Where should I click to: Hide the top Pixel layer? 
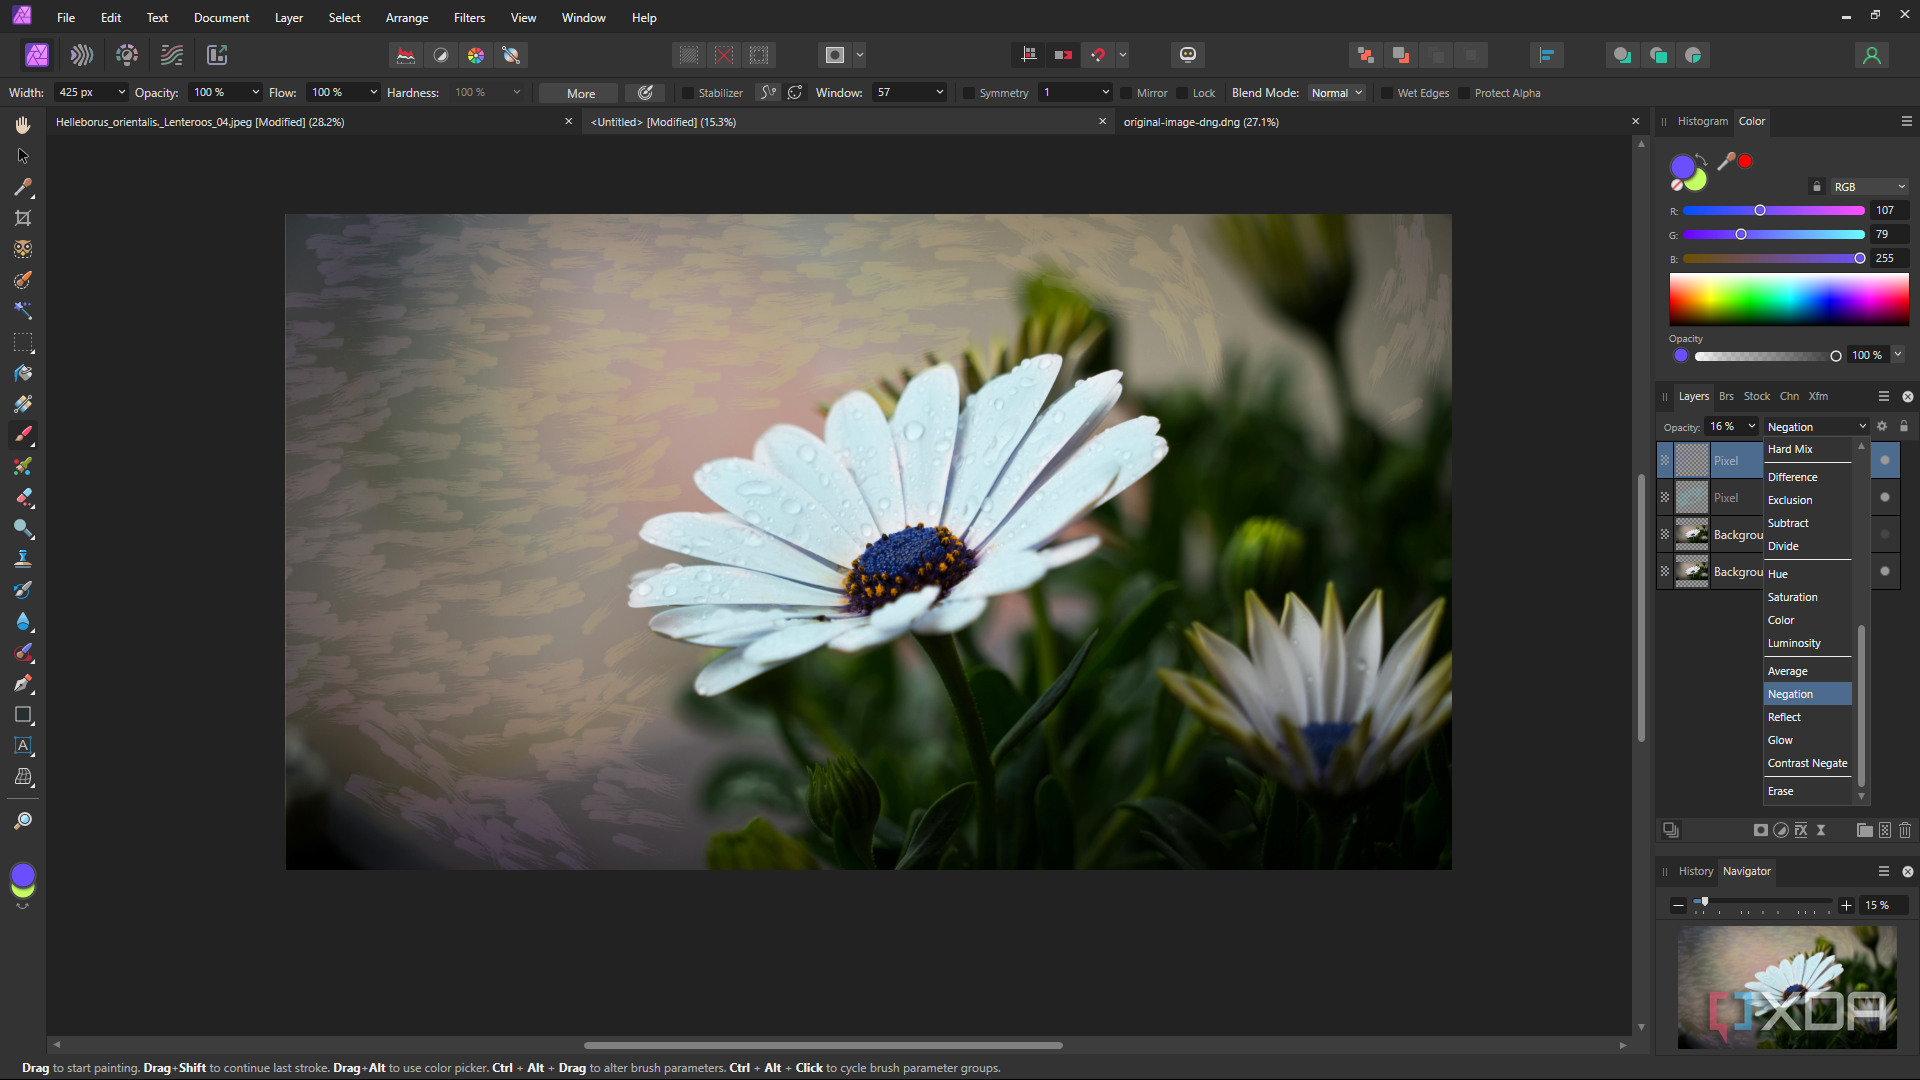tap(1885, 460)
